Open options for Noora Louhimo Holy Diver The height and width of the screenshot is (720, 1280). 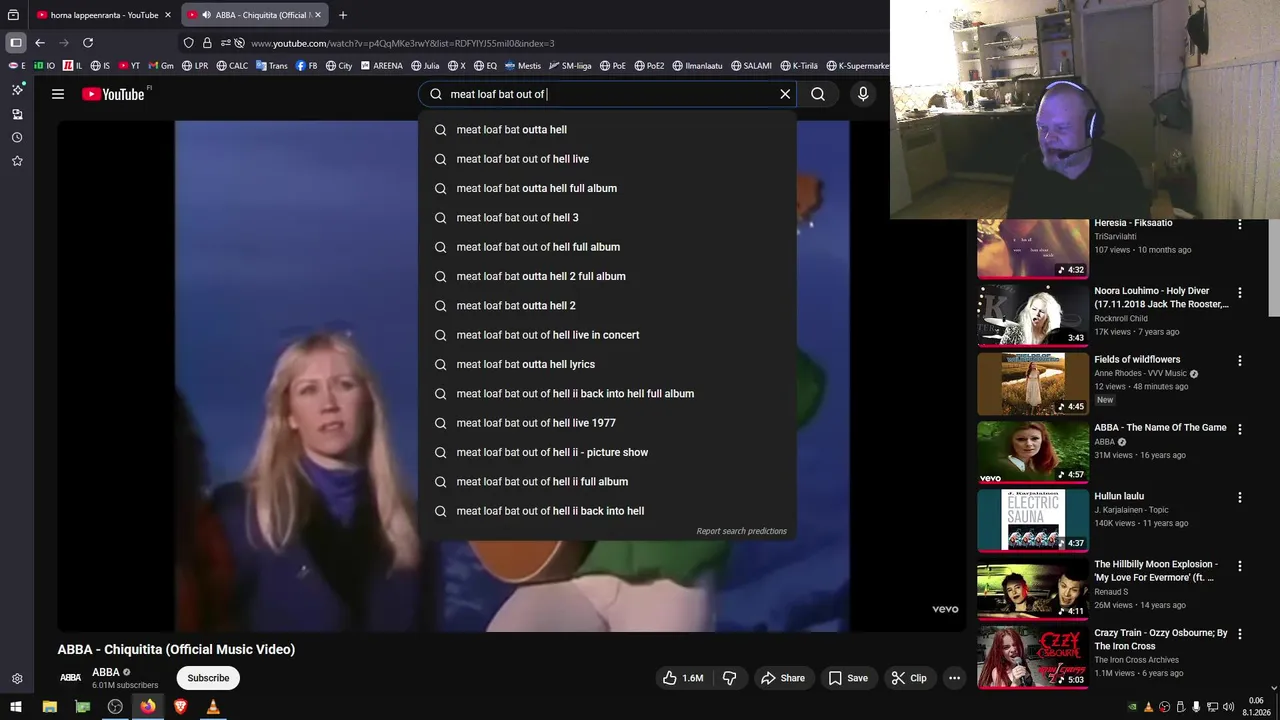pyautogui.click(x=1240, y=292)
